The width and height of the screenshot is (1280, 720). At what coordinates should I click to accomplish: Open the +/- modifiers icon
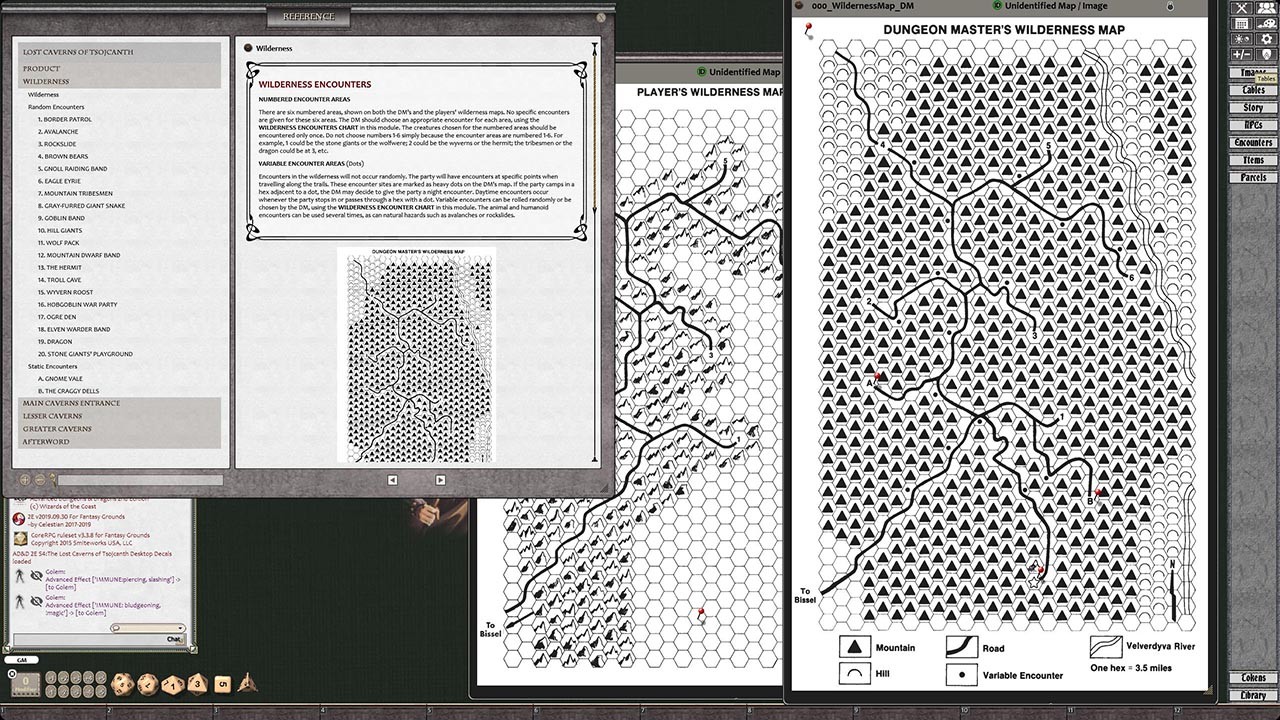[x=1242, y=52]
